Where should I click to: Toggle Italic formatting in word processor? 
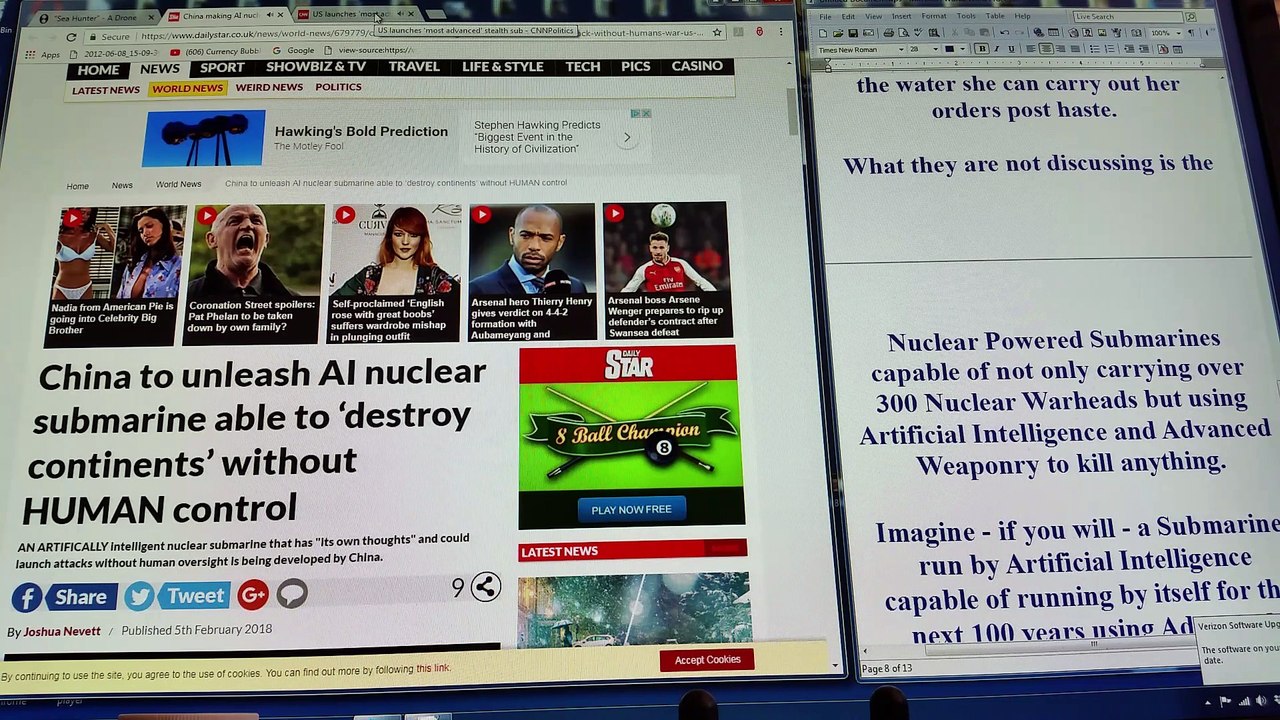[997, 49]
